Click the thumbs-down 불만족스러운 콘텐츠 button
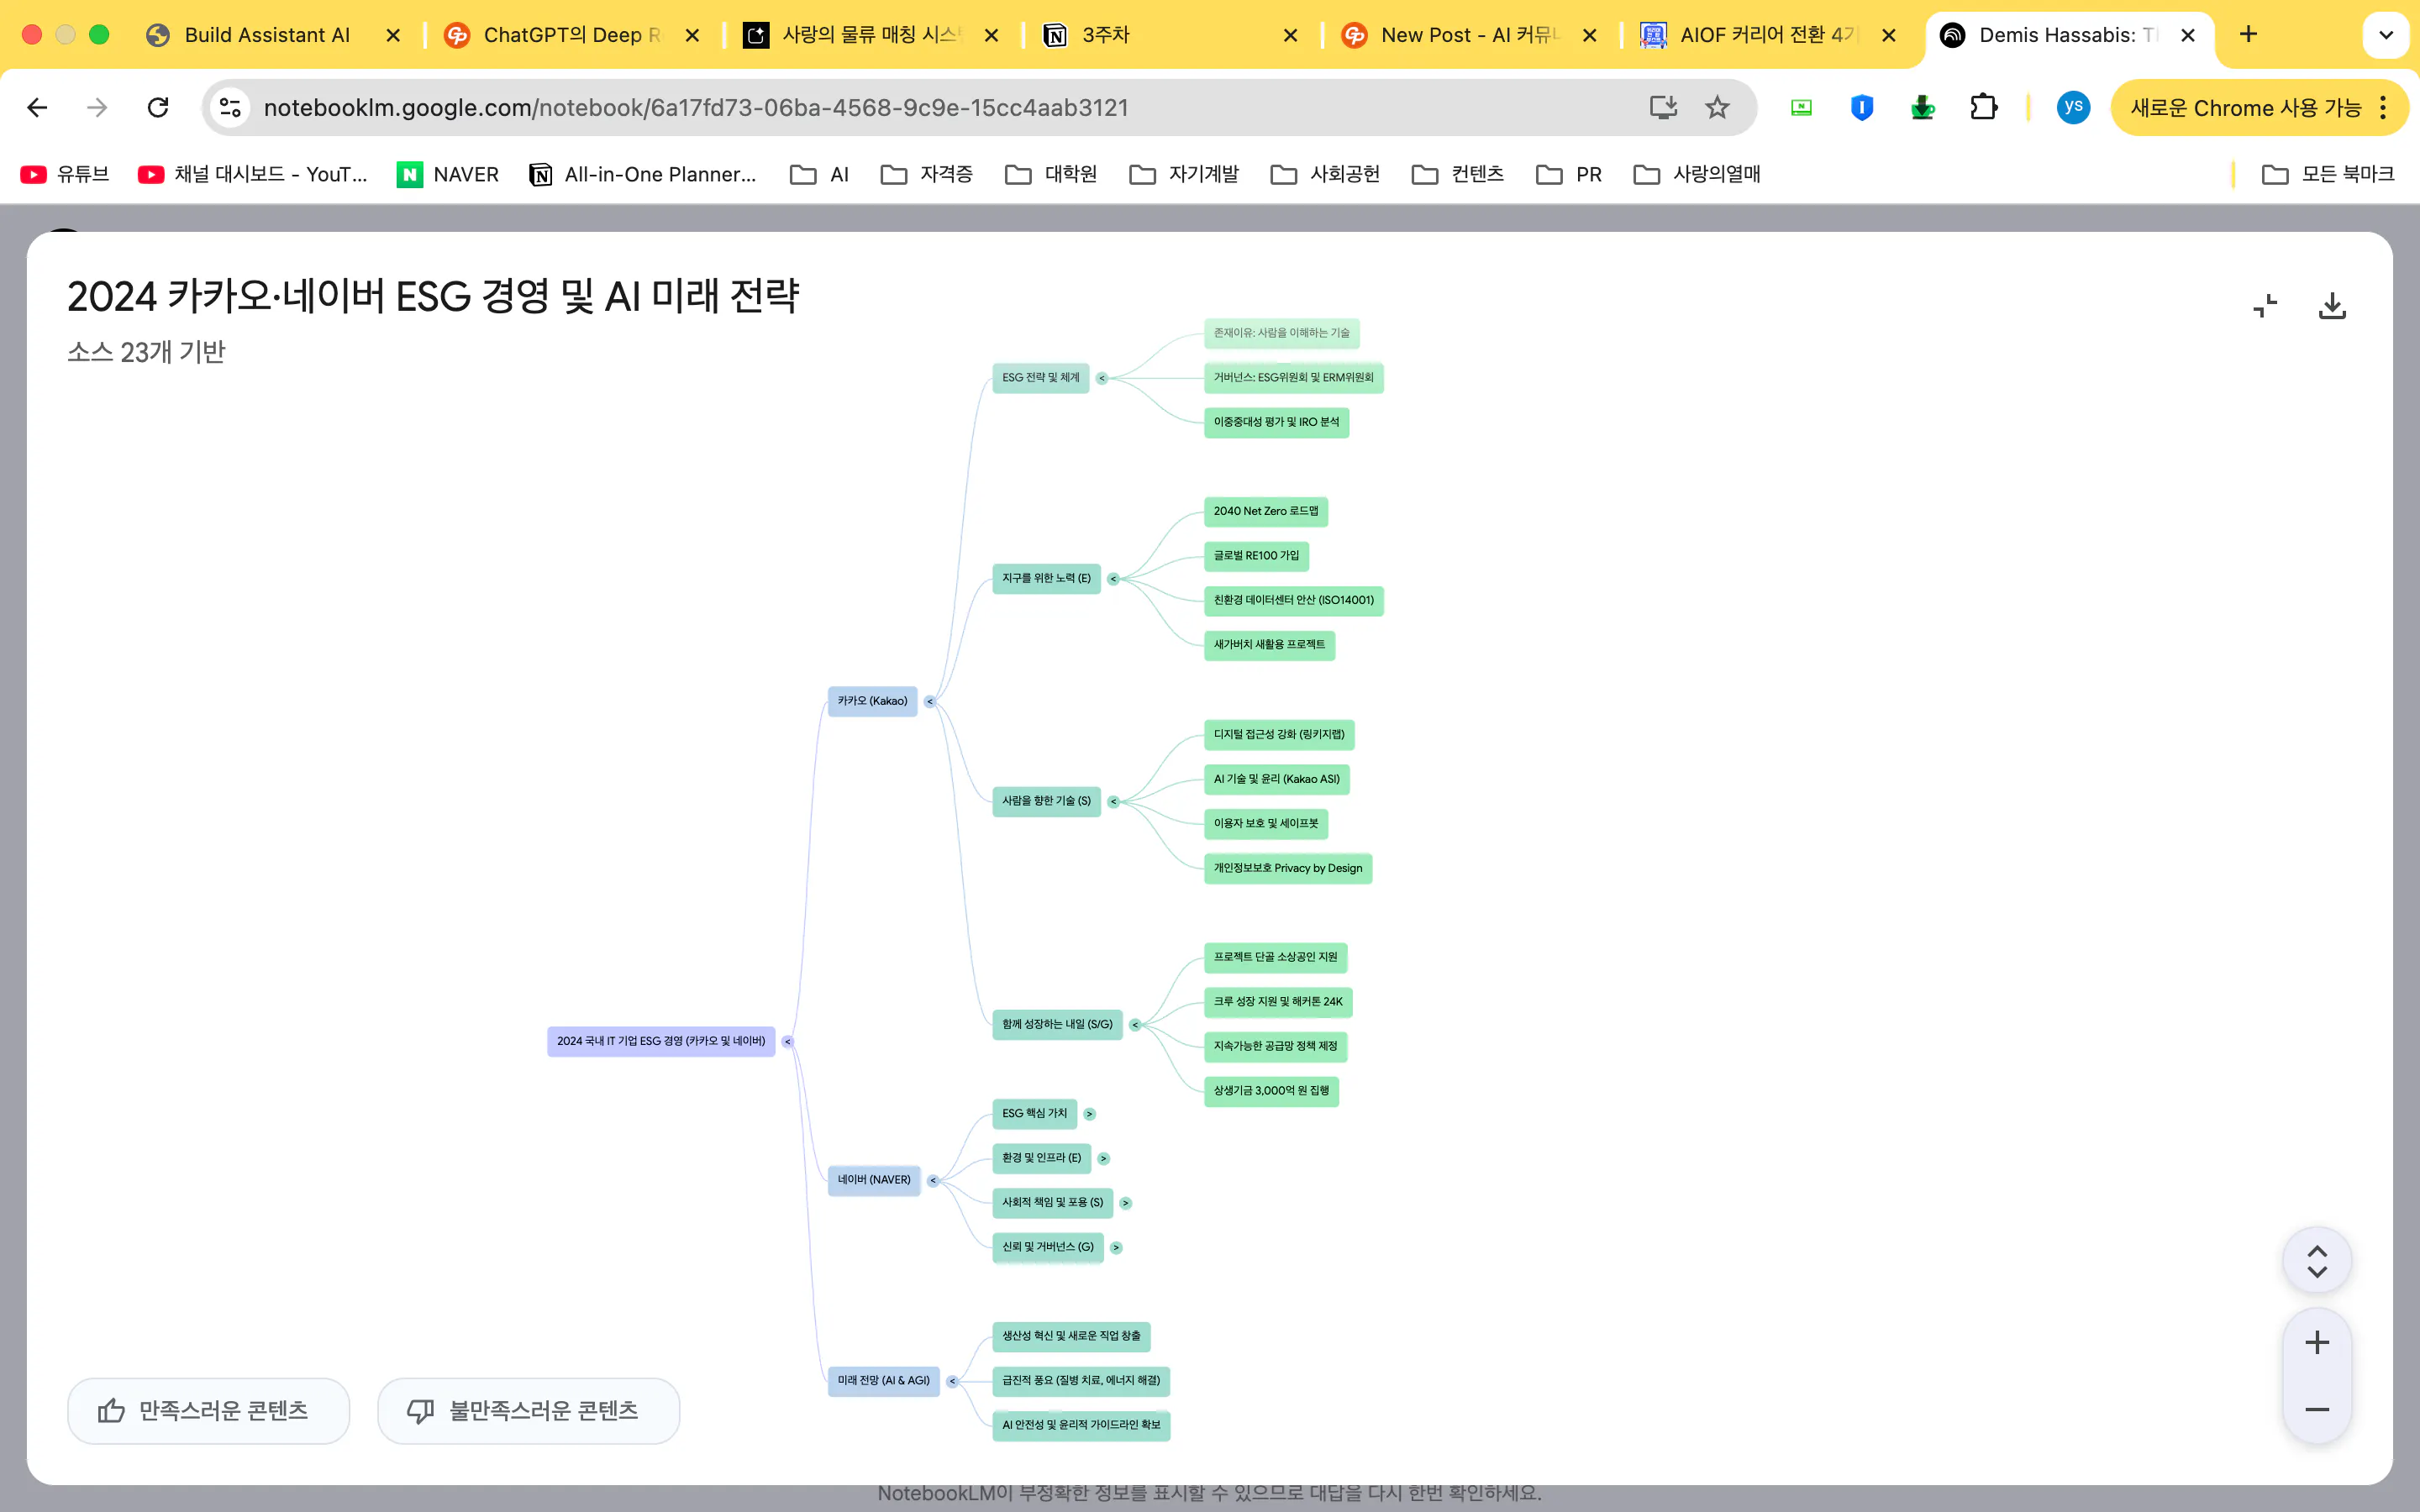2420x1512 pixels. point(528,1410)
